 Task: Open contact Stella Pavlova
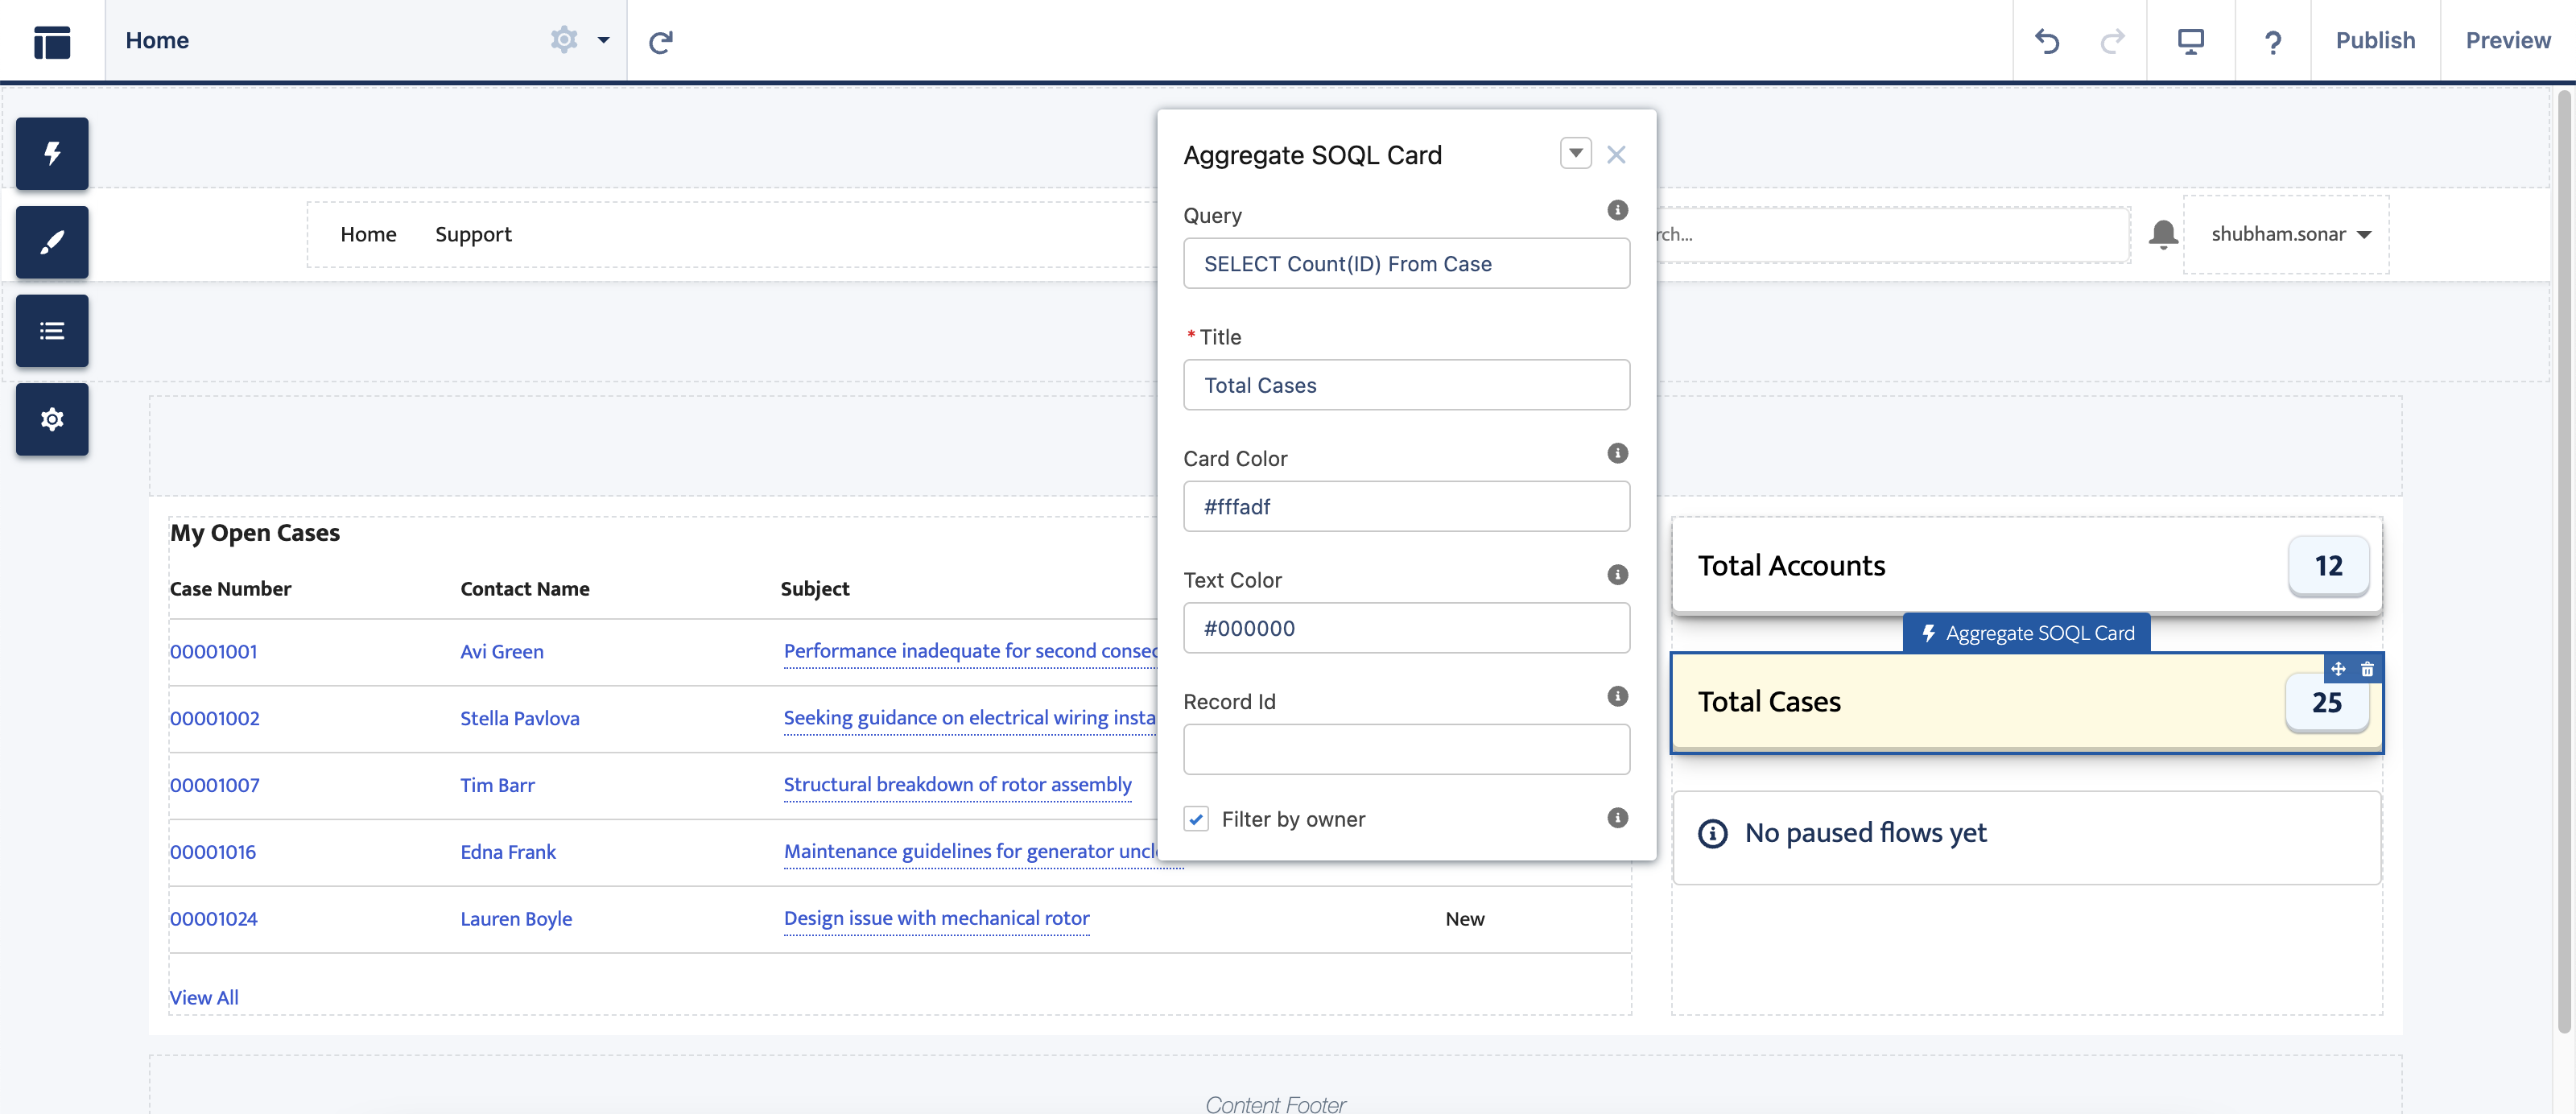point(519,718)
